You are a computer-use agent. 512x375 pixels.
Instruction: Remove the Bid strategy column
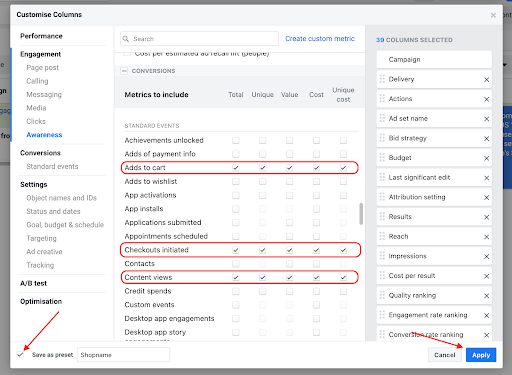click(x=486, y=139)
